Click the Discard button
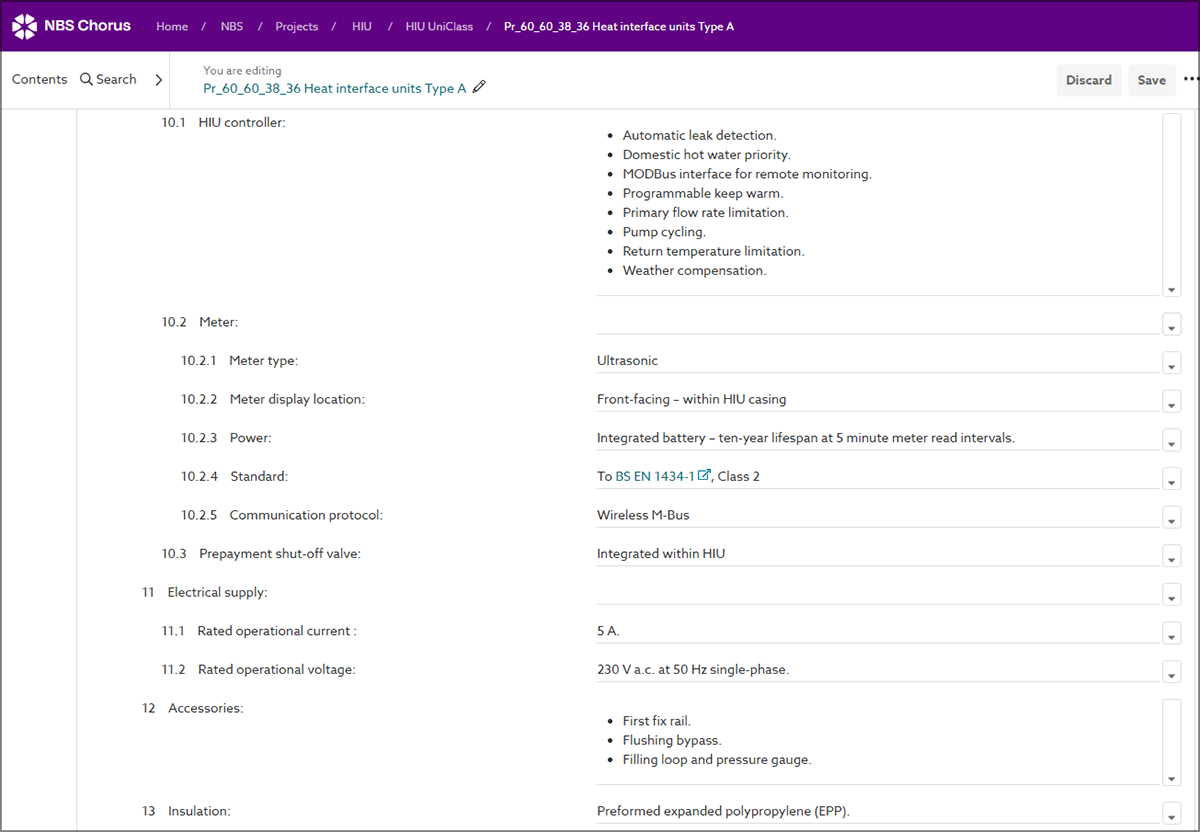 (x=1088, y=80)
